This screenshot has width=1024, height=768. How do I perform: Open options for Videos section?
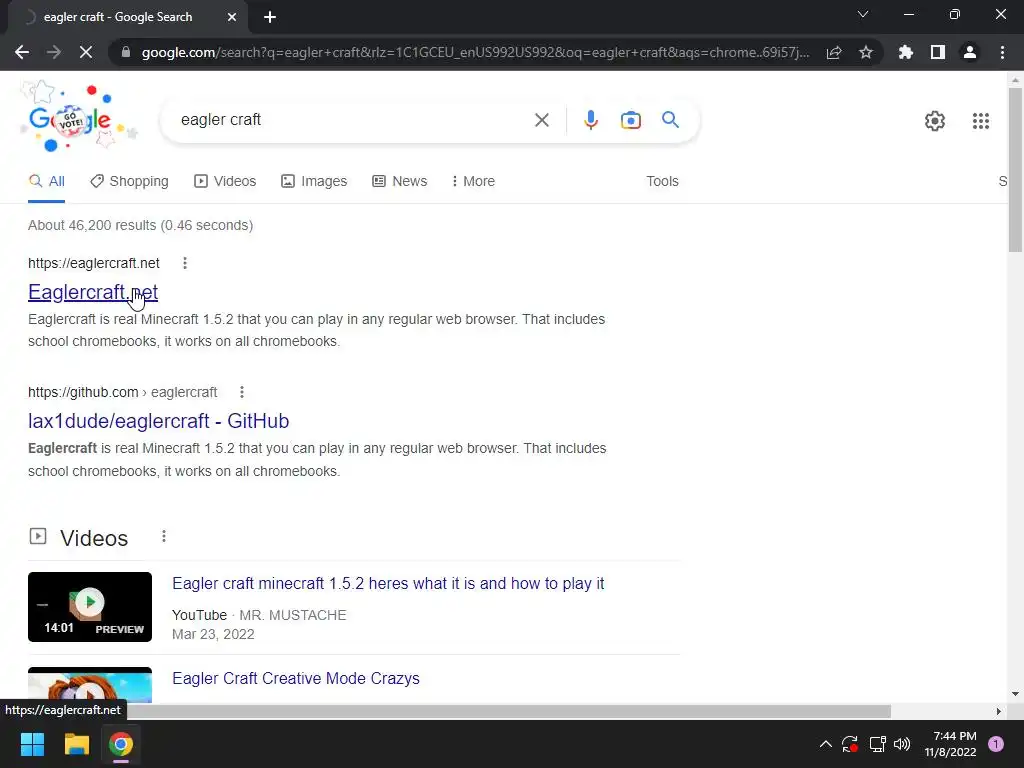(164, 536)
